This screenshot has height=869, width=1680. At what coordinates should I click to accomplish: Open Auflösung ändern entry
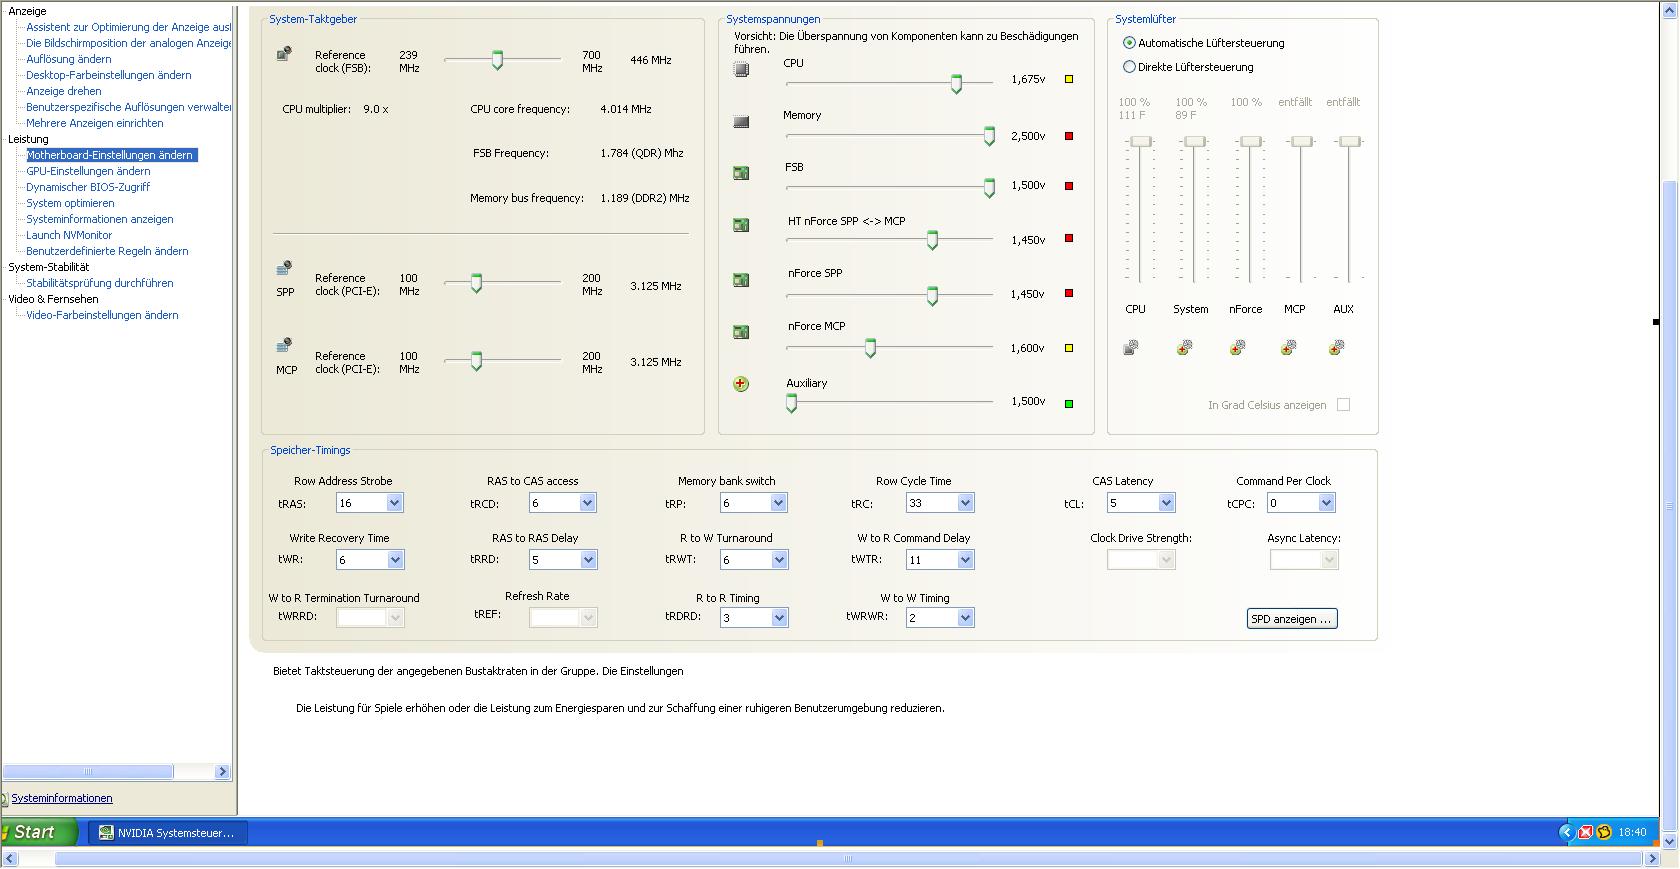69,59
